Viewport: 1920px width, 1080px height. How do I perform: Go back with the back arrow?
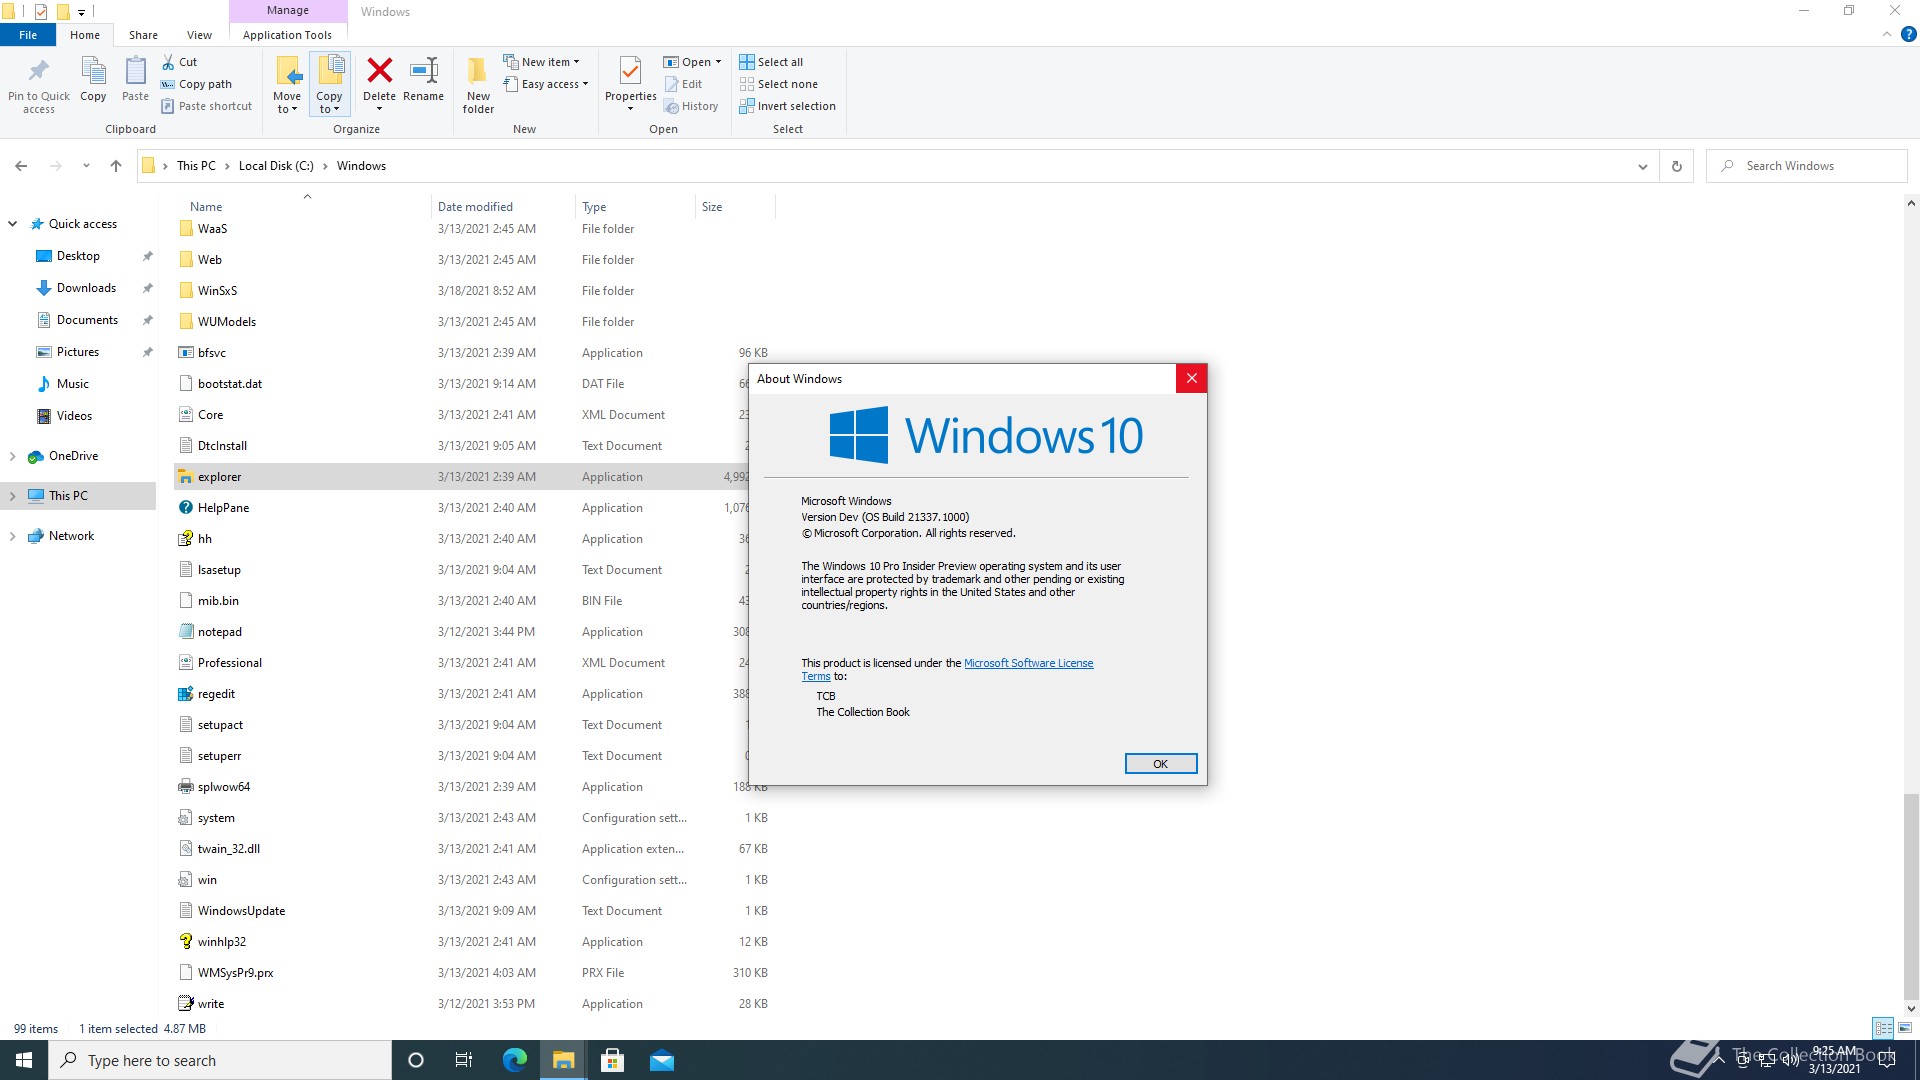coord(21,166)
